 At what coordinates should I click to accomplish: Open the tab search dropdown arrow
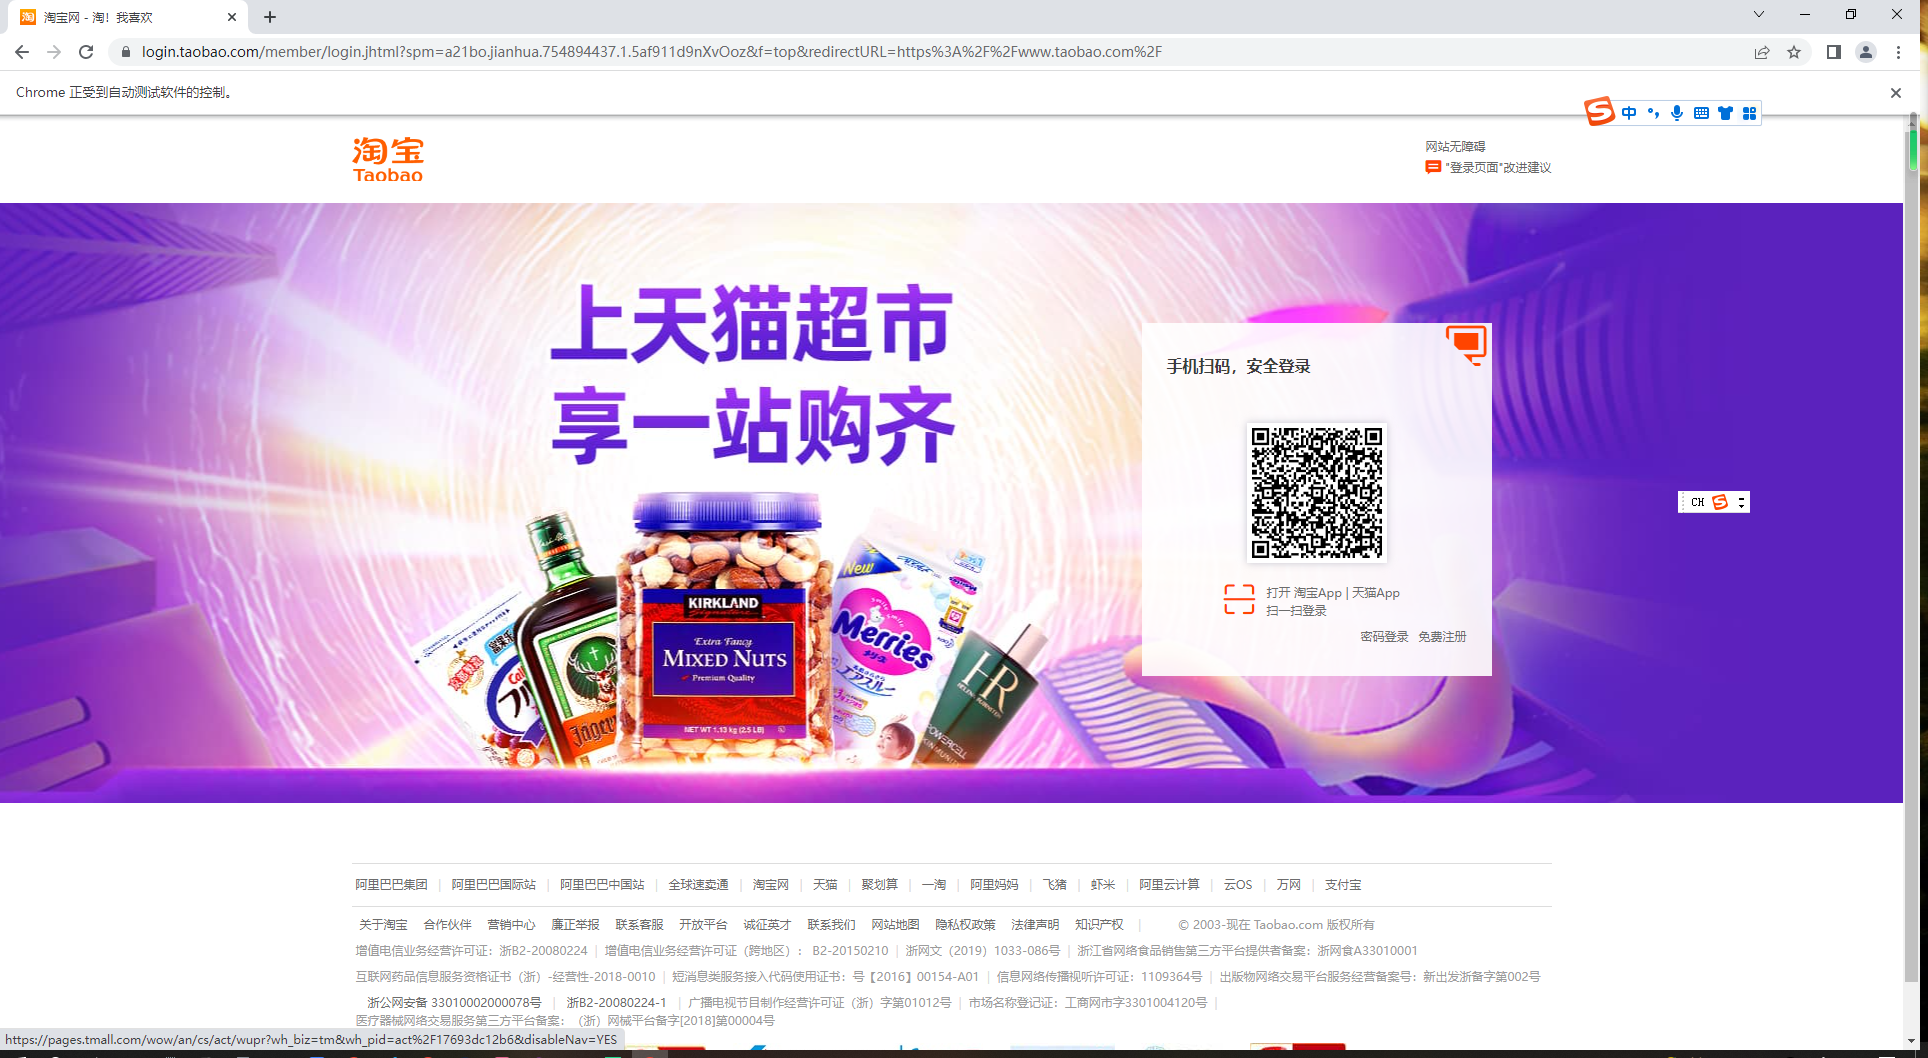(x=1758, y=14)
